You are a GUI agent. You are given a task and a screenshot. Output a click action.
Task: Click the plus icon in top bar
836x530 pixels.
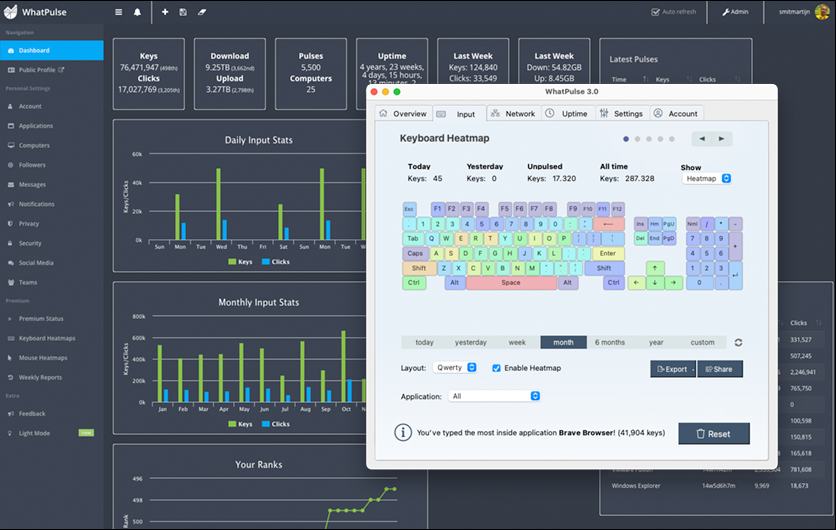pyautogui.click(x=165, y=12)
